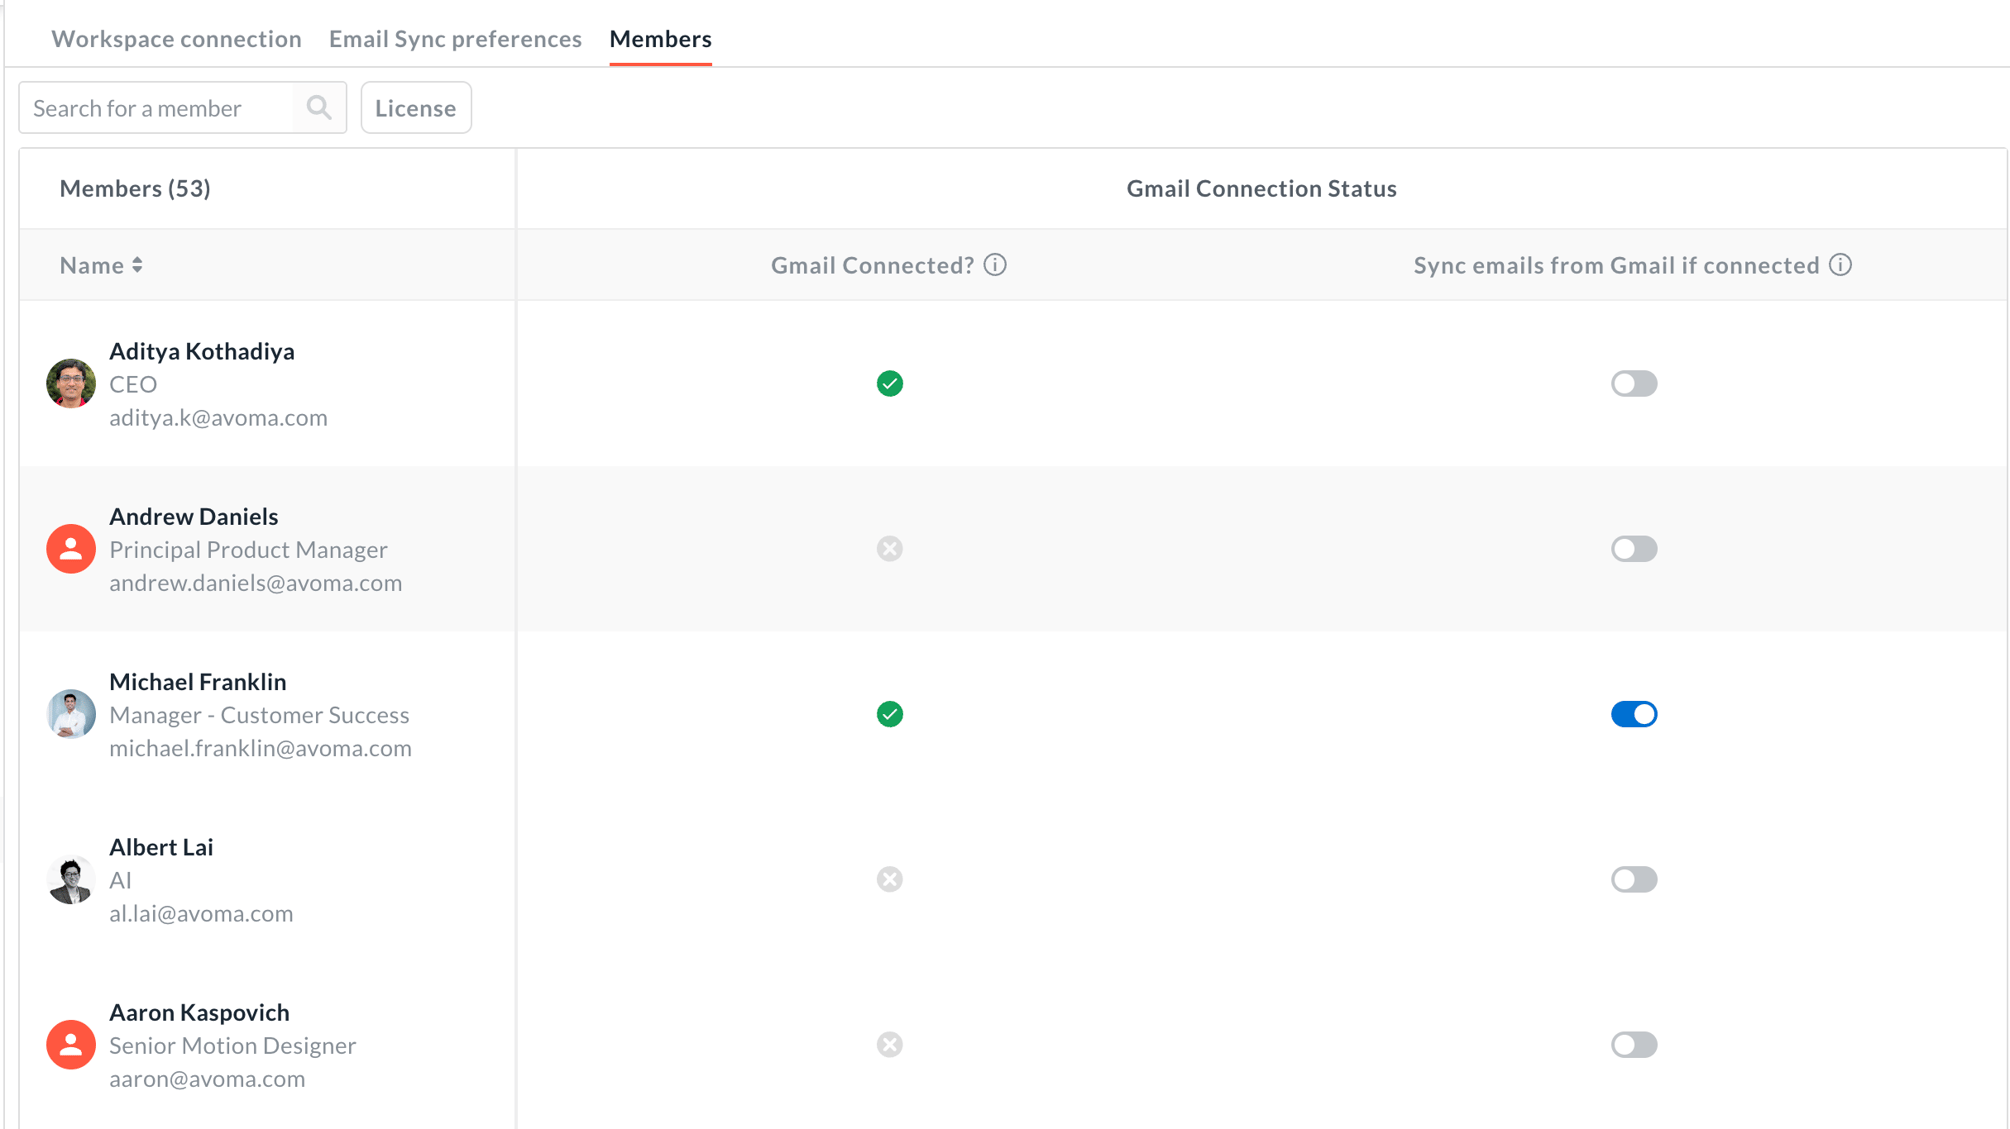Click Albert Lai's gray disconnected icon

tap(889, 879)
